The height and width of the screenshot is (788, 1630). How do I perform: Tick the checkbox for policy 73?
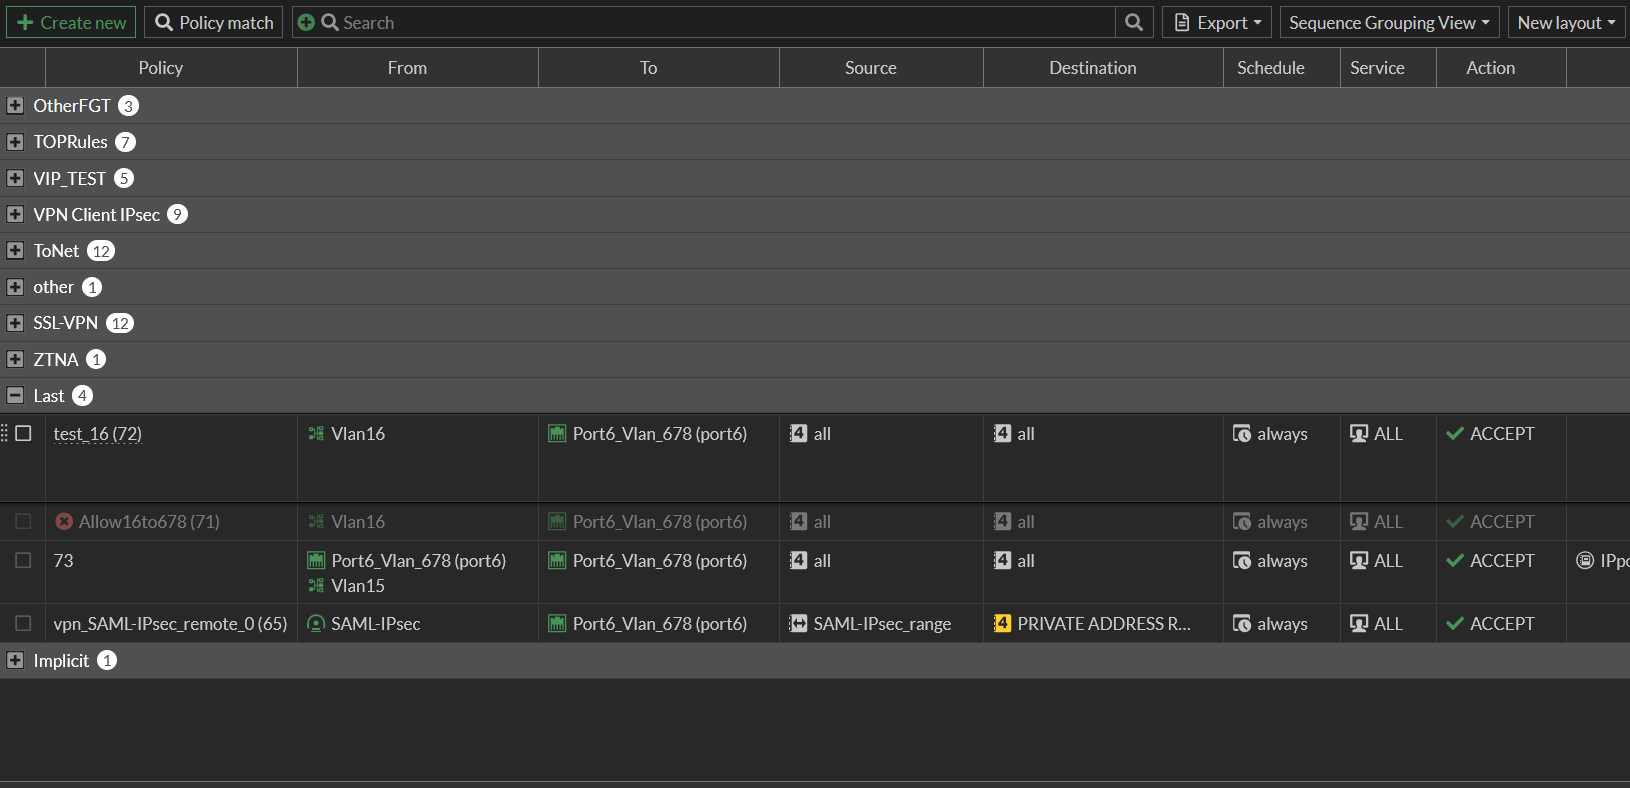[23, 560]
